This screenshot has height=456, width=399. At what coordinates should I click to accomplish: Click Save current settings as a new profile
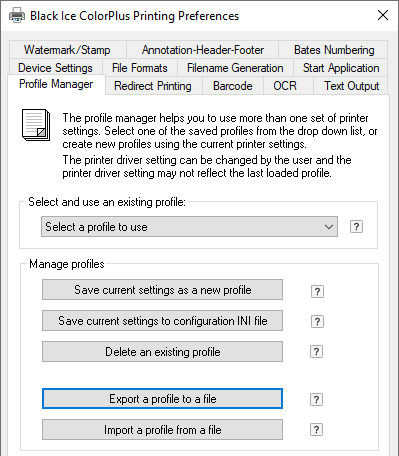tap(162, 290)
